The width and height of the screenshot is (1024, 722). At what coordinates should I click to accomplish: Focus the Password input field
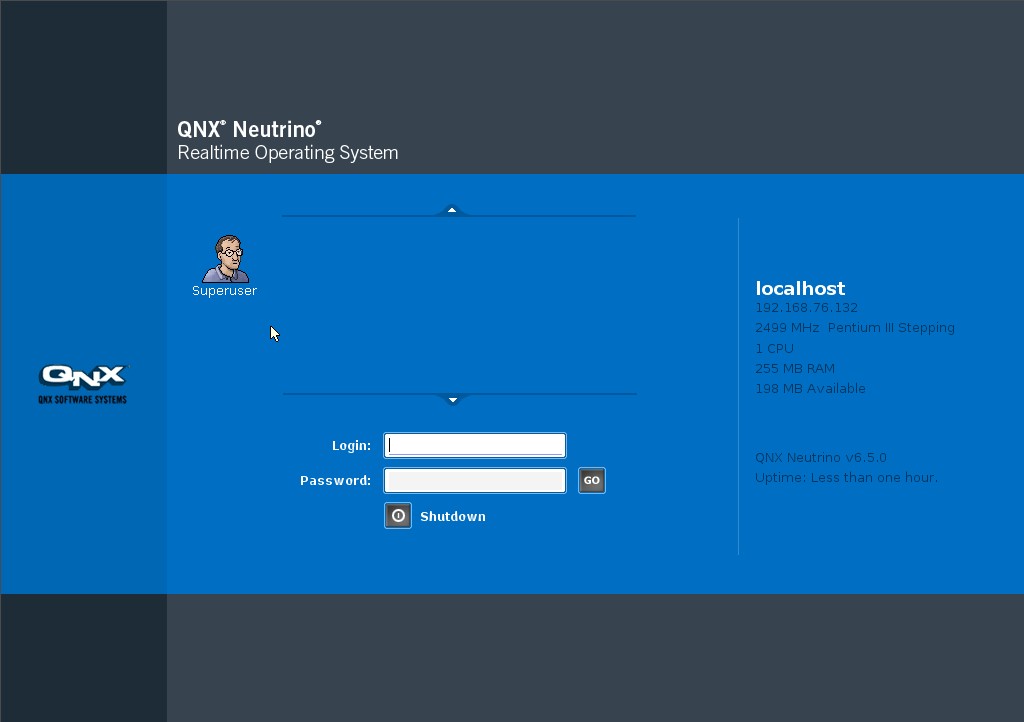click(475, 480)
